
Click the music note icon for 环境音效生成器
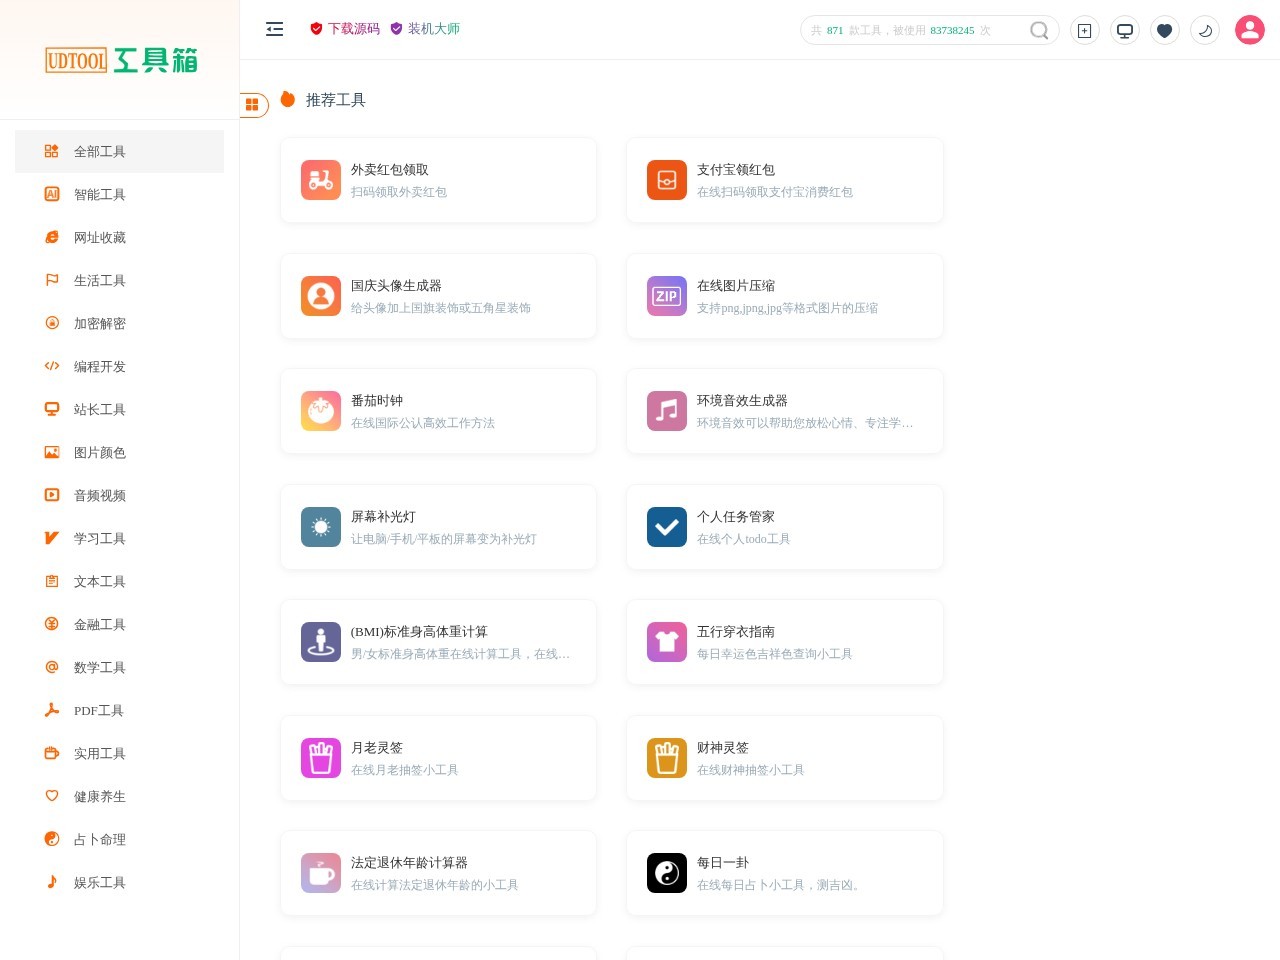(x=667, y=411)
